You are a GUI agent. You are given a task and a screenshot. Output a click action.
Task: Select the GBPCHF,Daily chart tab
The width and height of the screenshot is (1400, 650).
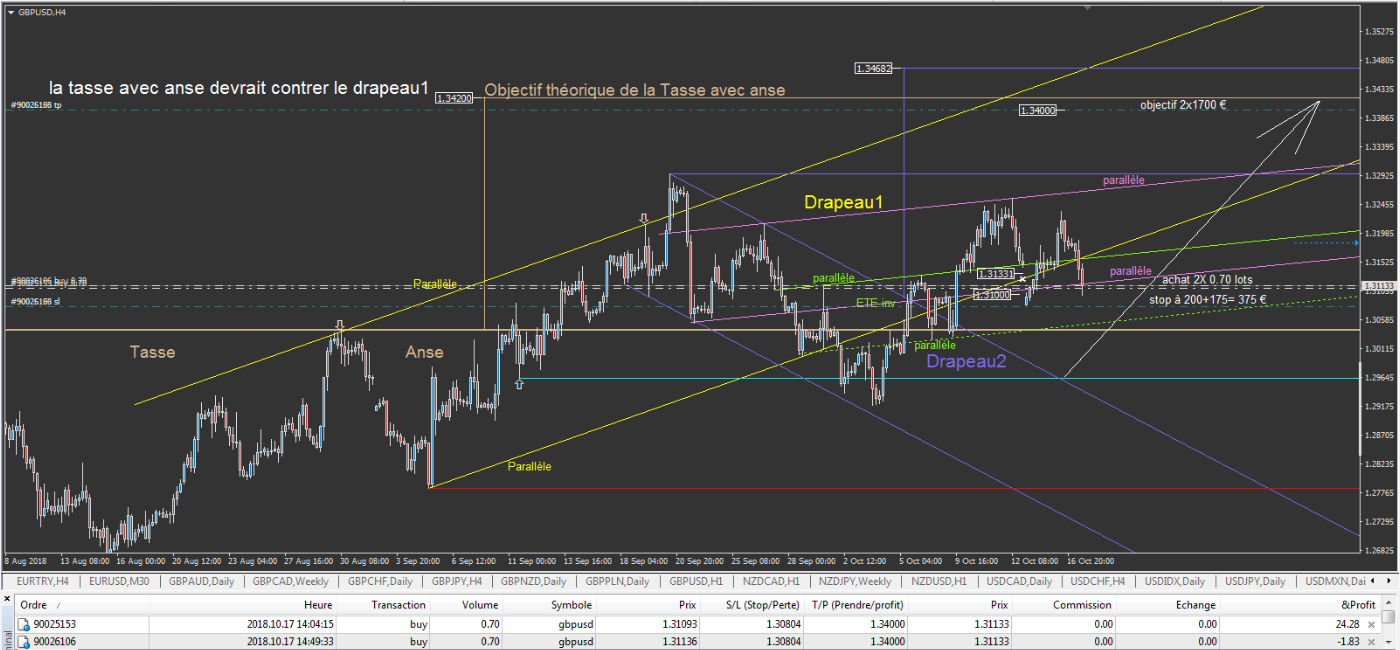pyautogui.click(x=378, y=581)
